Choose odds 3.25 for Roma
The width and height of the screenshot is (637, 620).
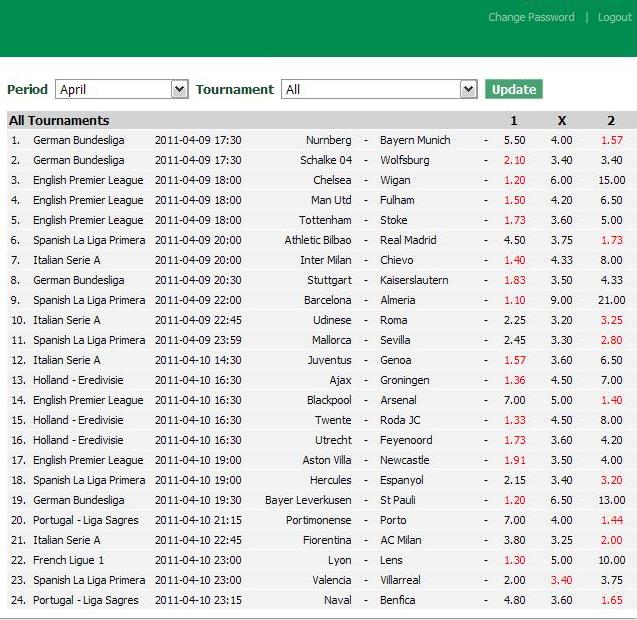[x=611, y=320]
